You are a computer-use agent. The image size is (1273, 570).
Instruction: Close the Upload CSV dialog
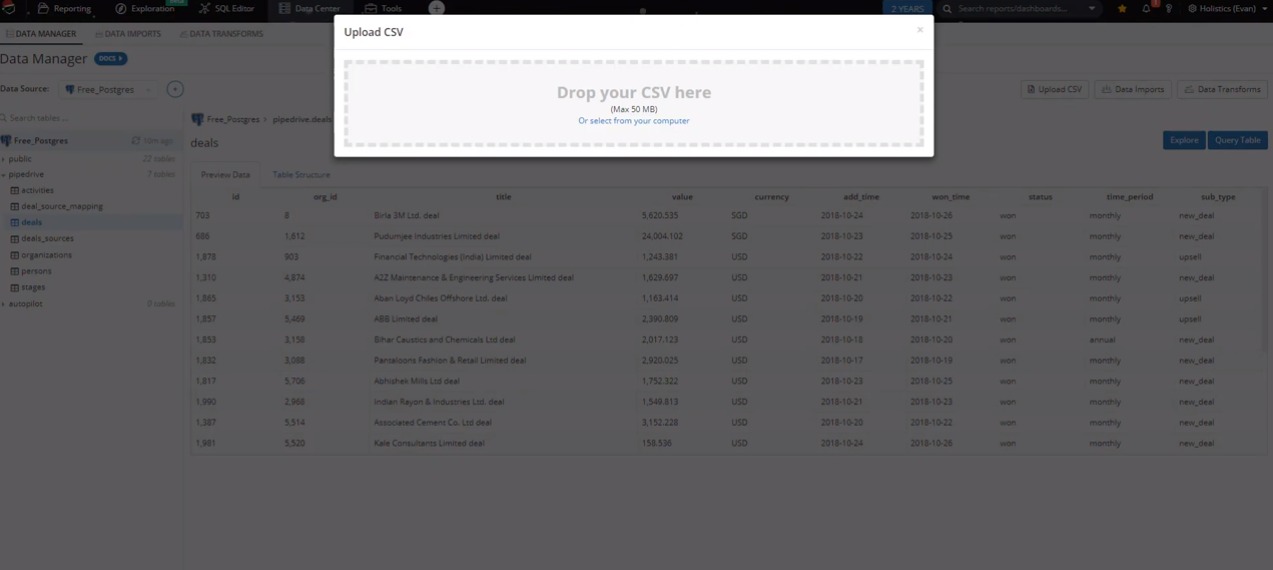920,30
